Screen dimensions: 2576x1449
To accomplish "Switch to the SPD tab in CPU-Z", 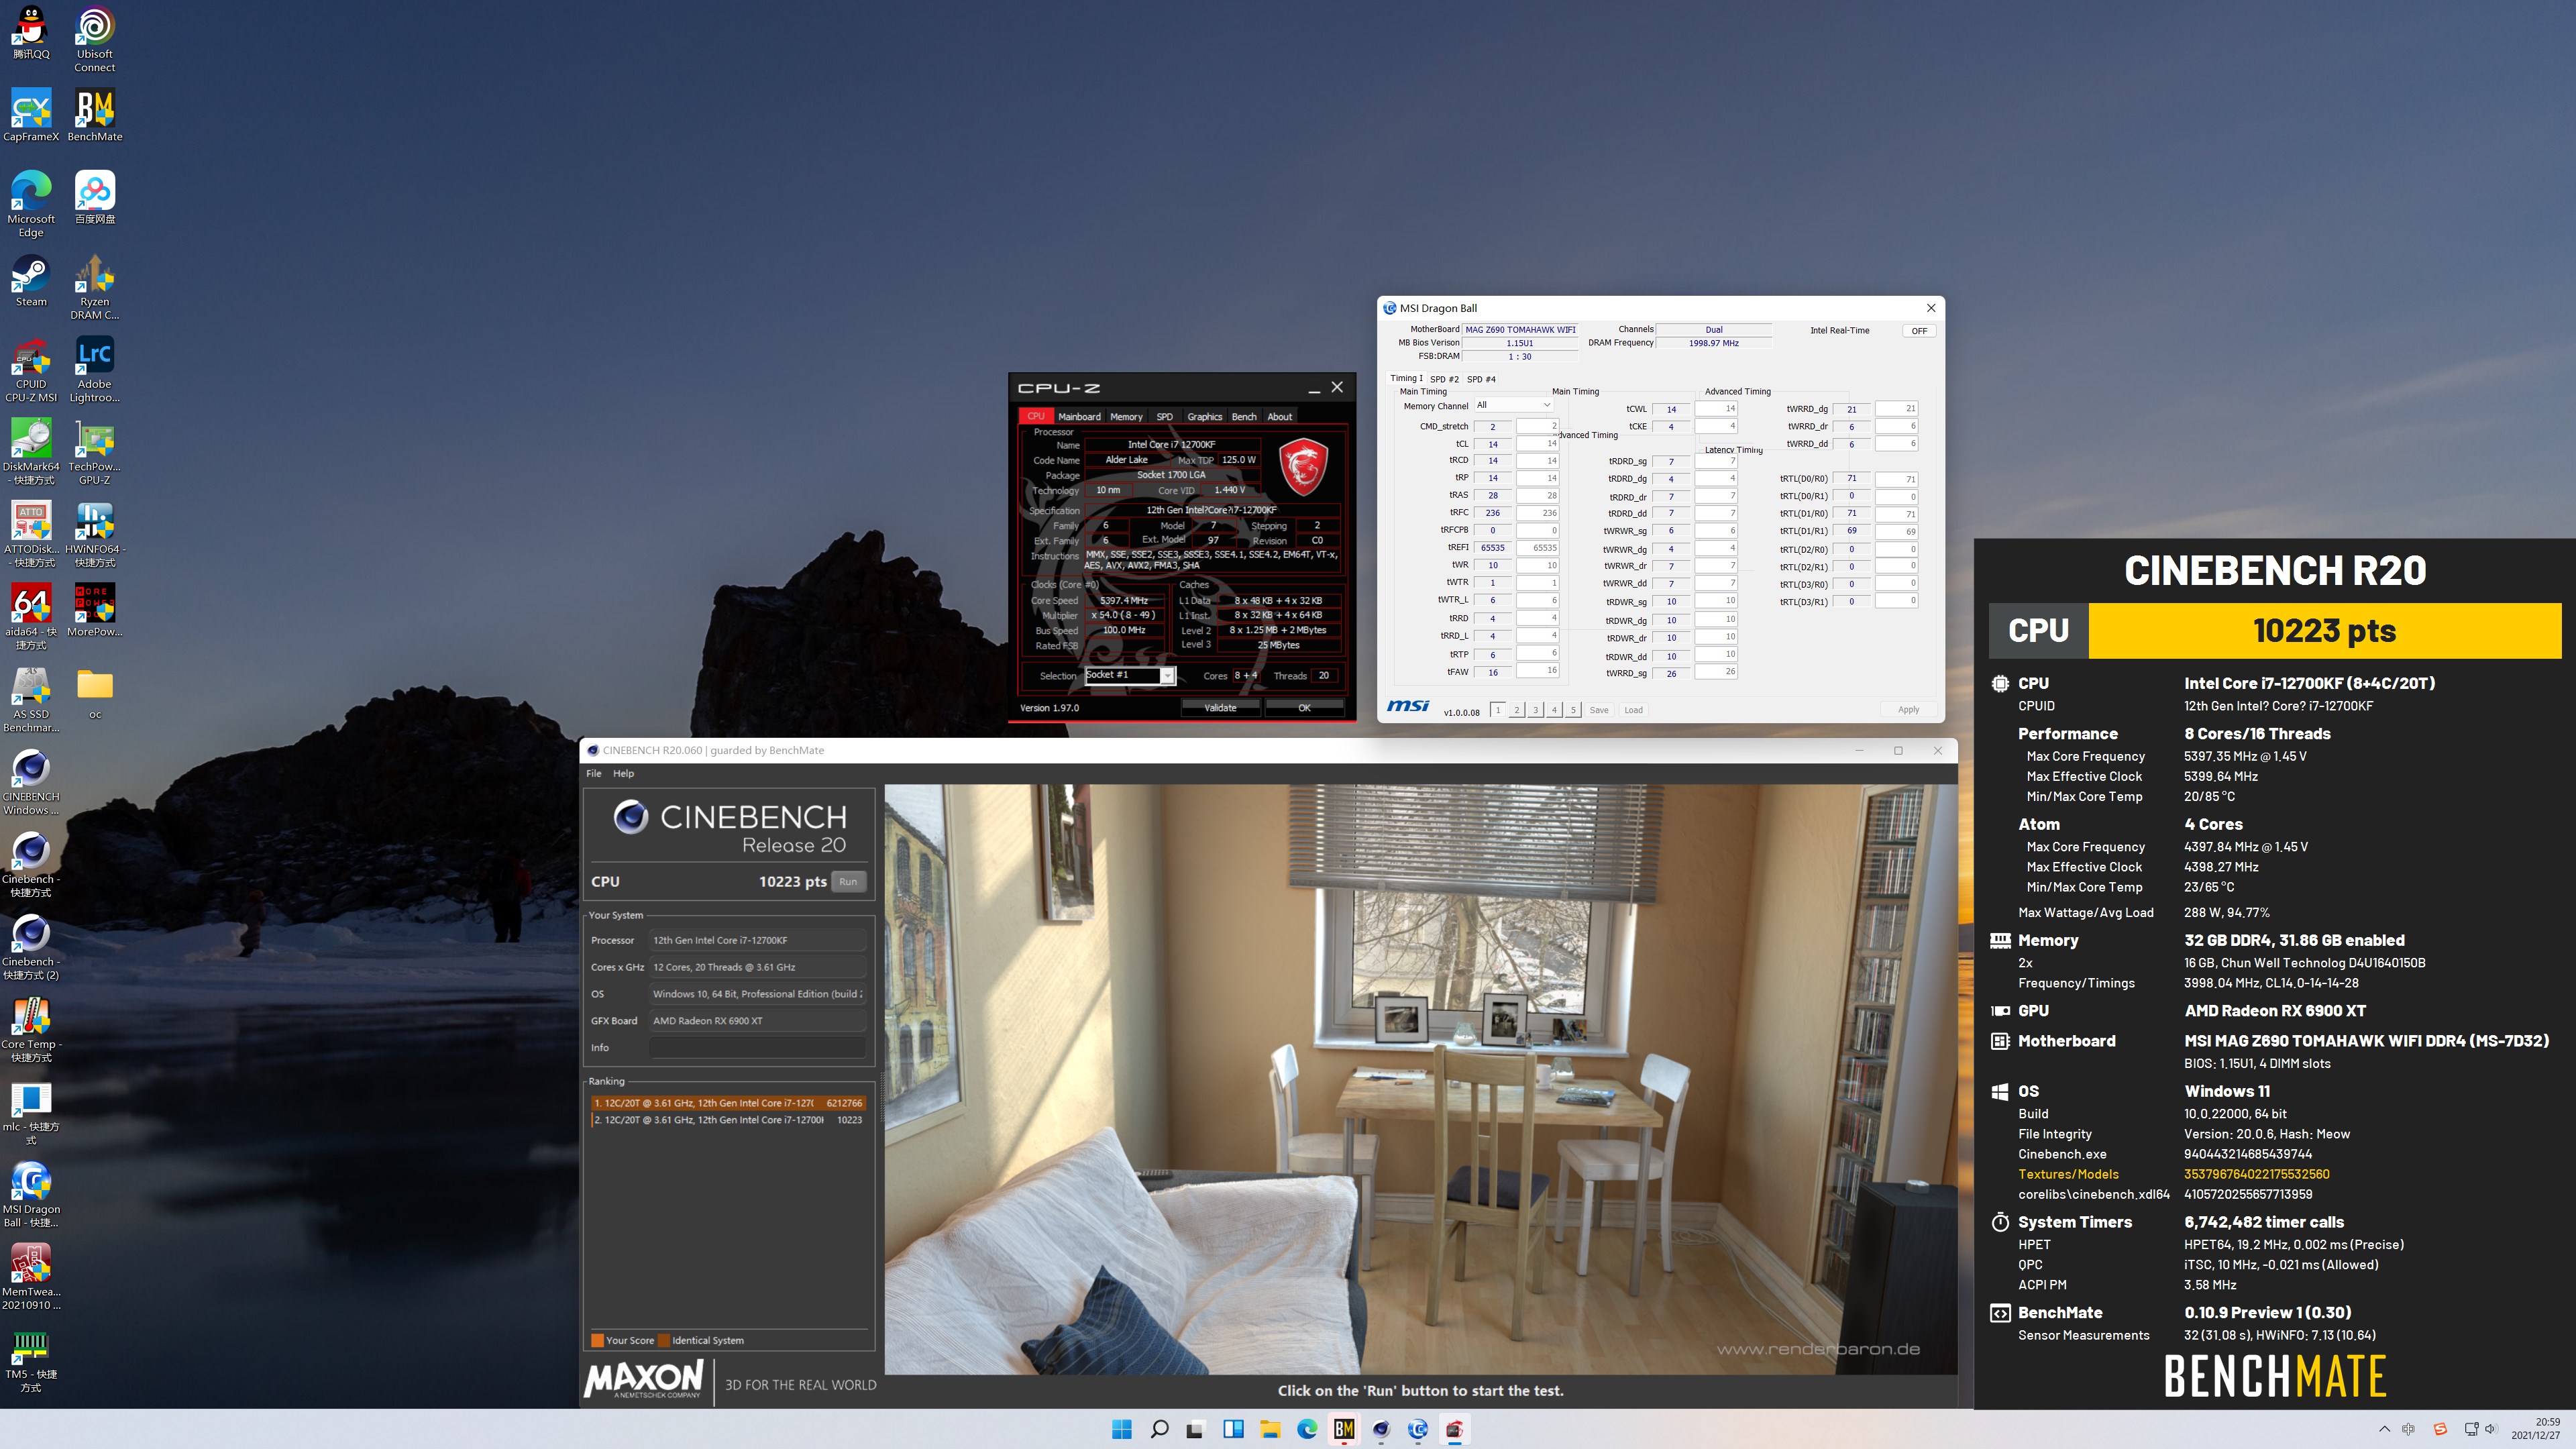I will tap(1164, 416).
